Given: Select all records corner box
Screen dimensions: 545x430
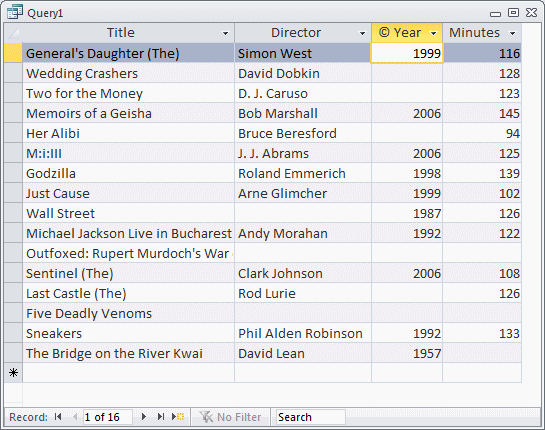Looking at the screenshot, I should coord(13,33).
